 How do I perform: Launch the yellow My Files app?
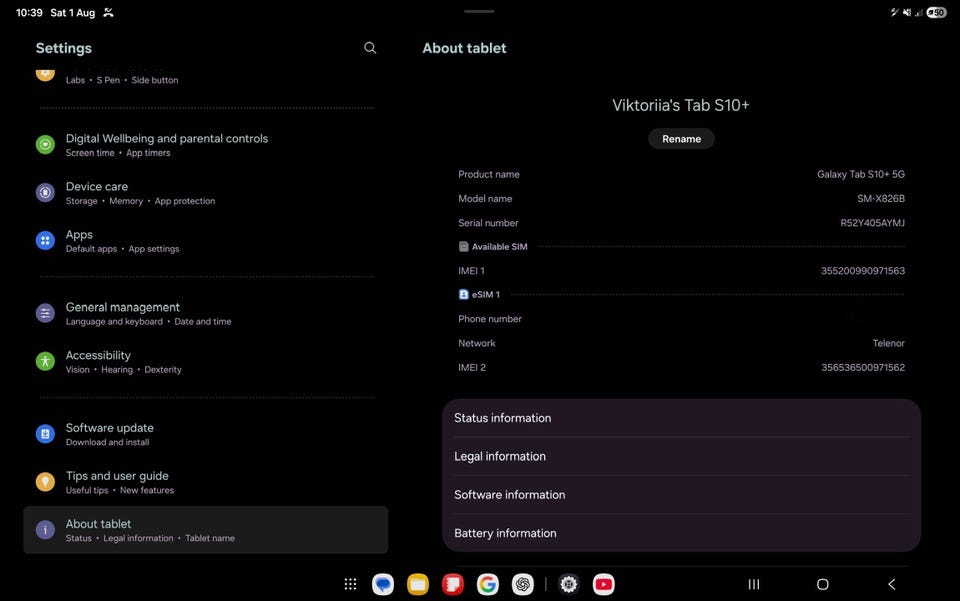(x=418, y=584)
